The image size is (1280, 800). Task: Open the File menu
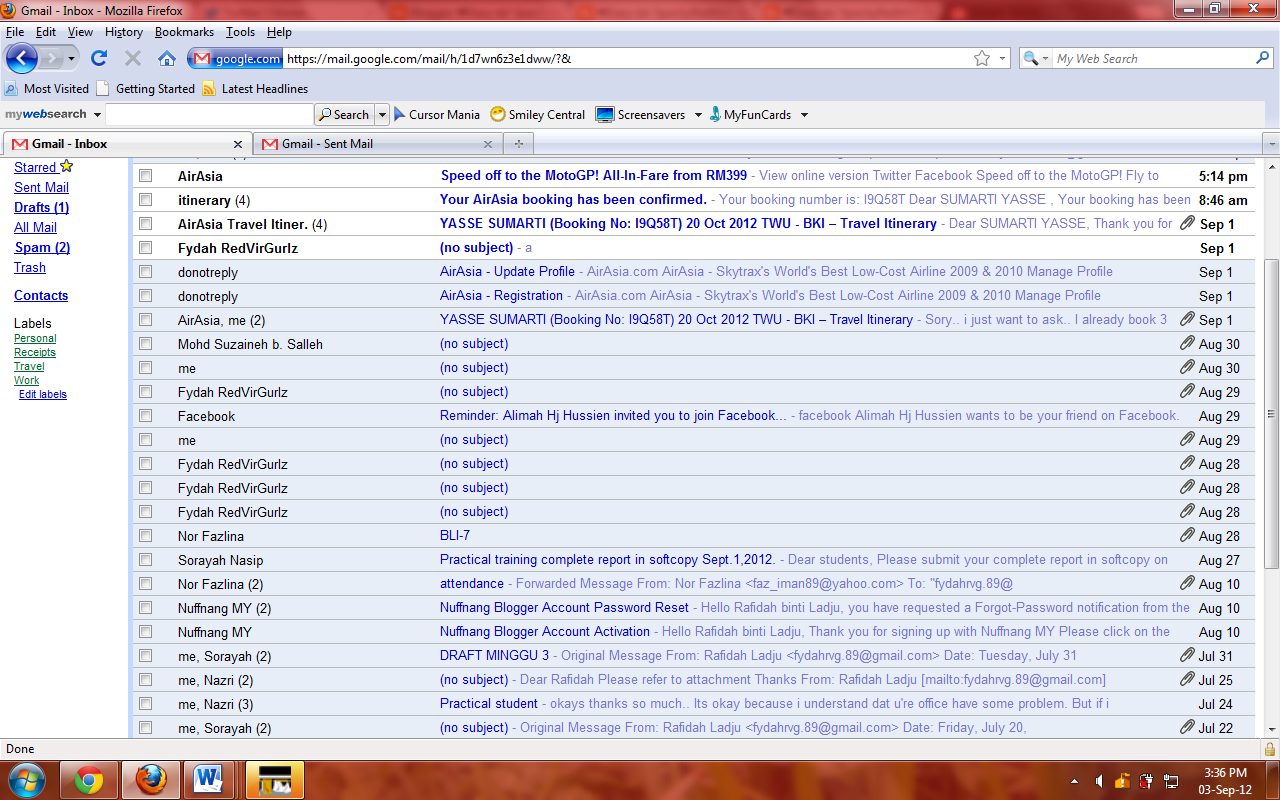15,32
